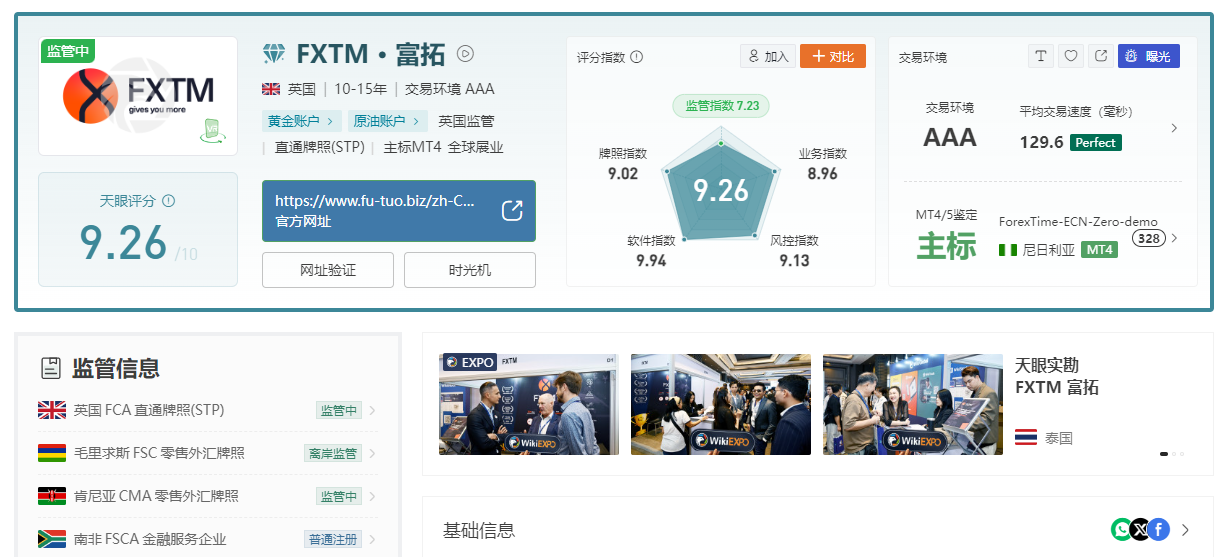Click the Facebook icon in 基础信息
Viewport: 1226px width, 557px height.
pos(1159,529)
